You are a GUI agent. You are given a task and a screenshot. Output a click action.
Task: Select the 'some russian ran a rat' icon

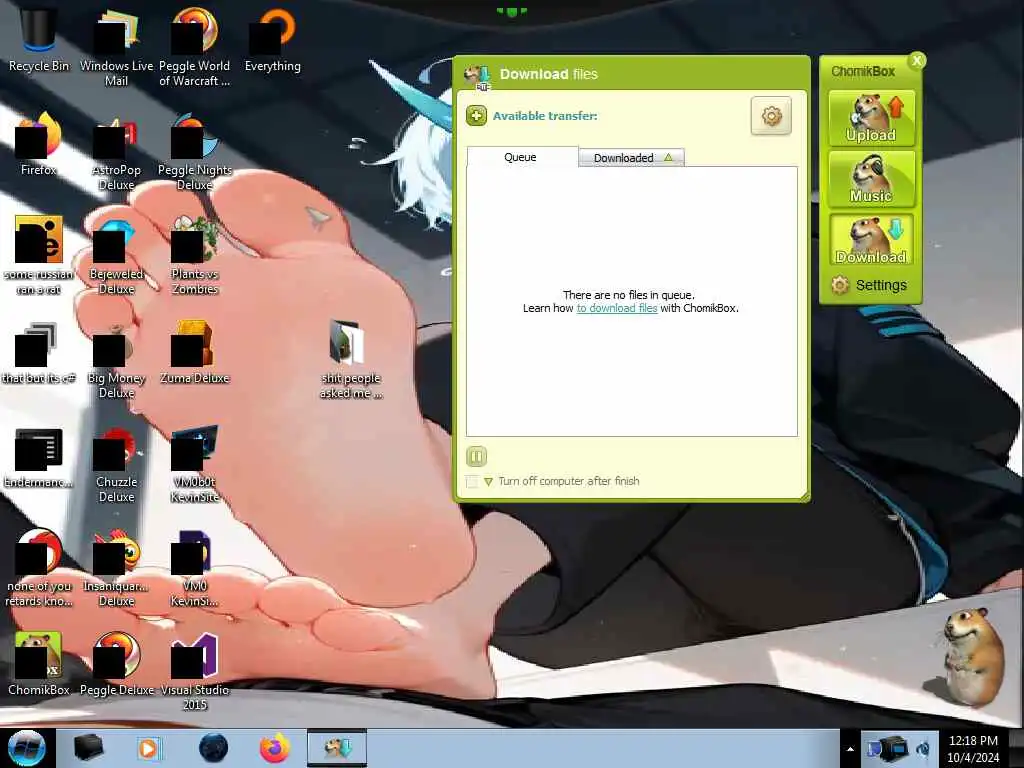point(39,255)
